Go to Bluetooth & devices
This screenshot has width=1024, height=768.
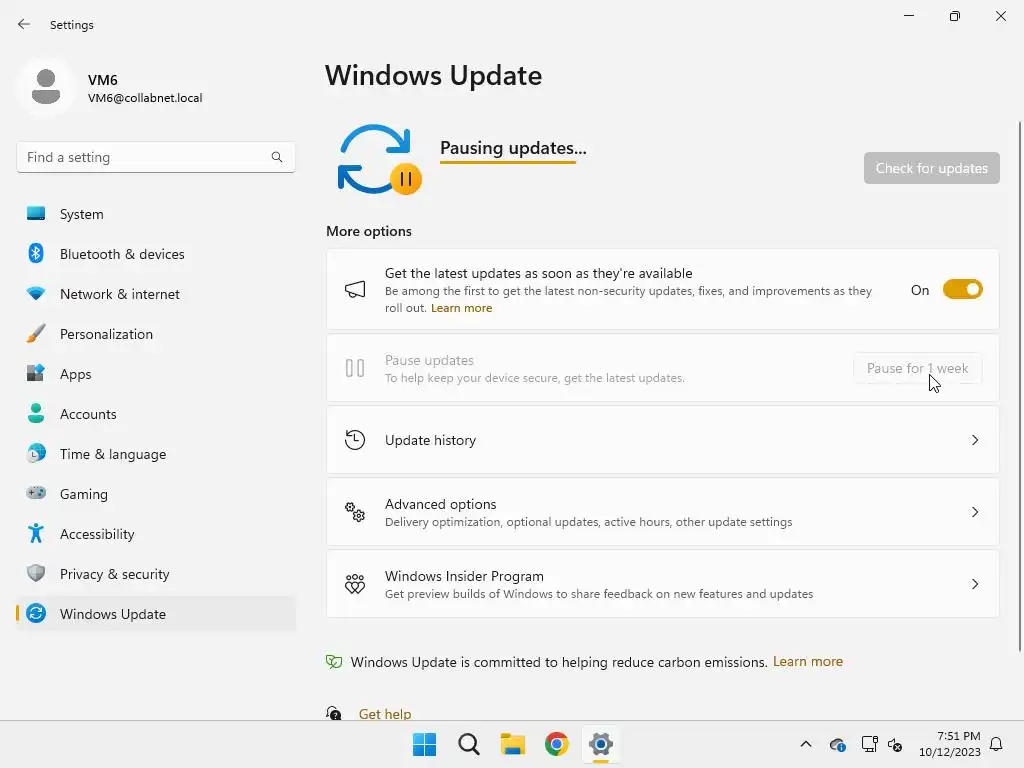point(155,253)
